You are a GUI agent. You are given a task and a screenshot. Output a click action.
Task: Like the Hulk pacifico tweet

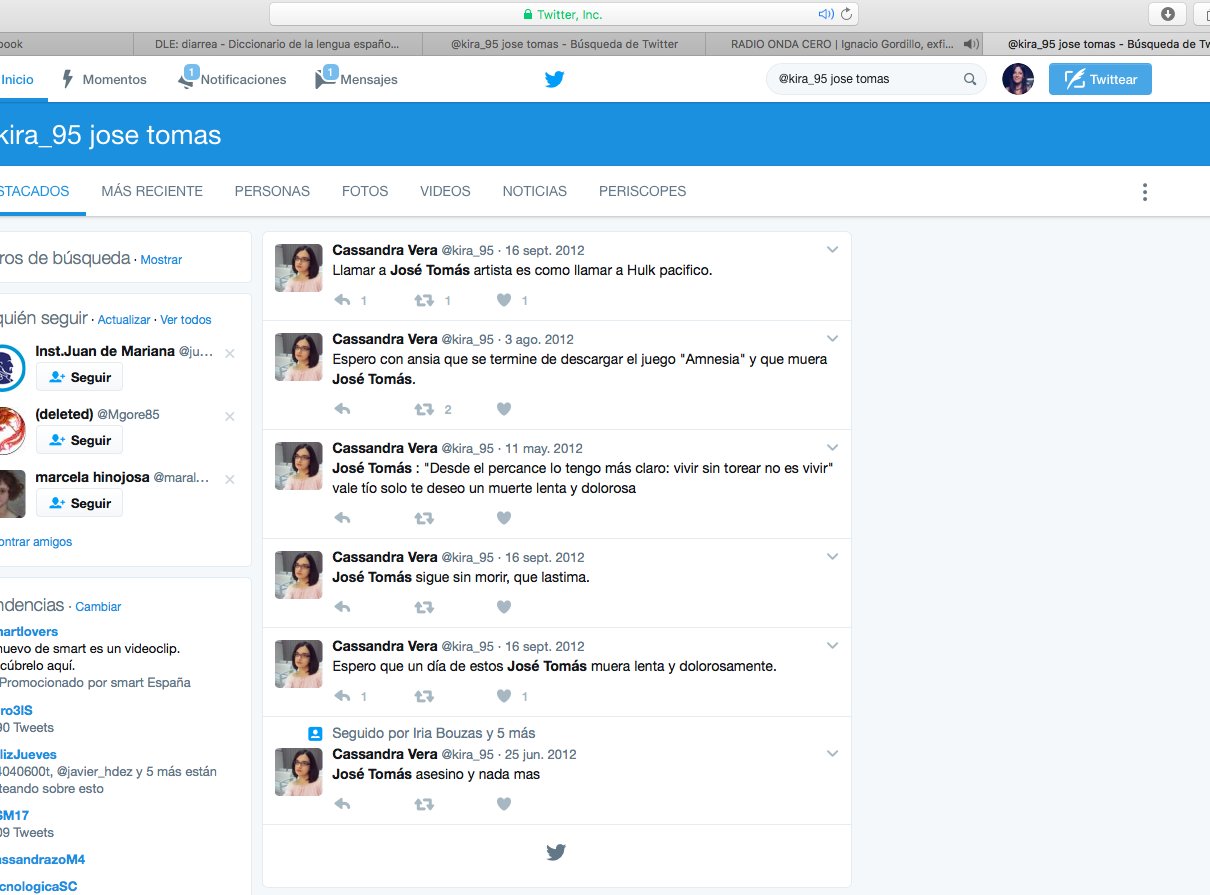point(504,300)
